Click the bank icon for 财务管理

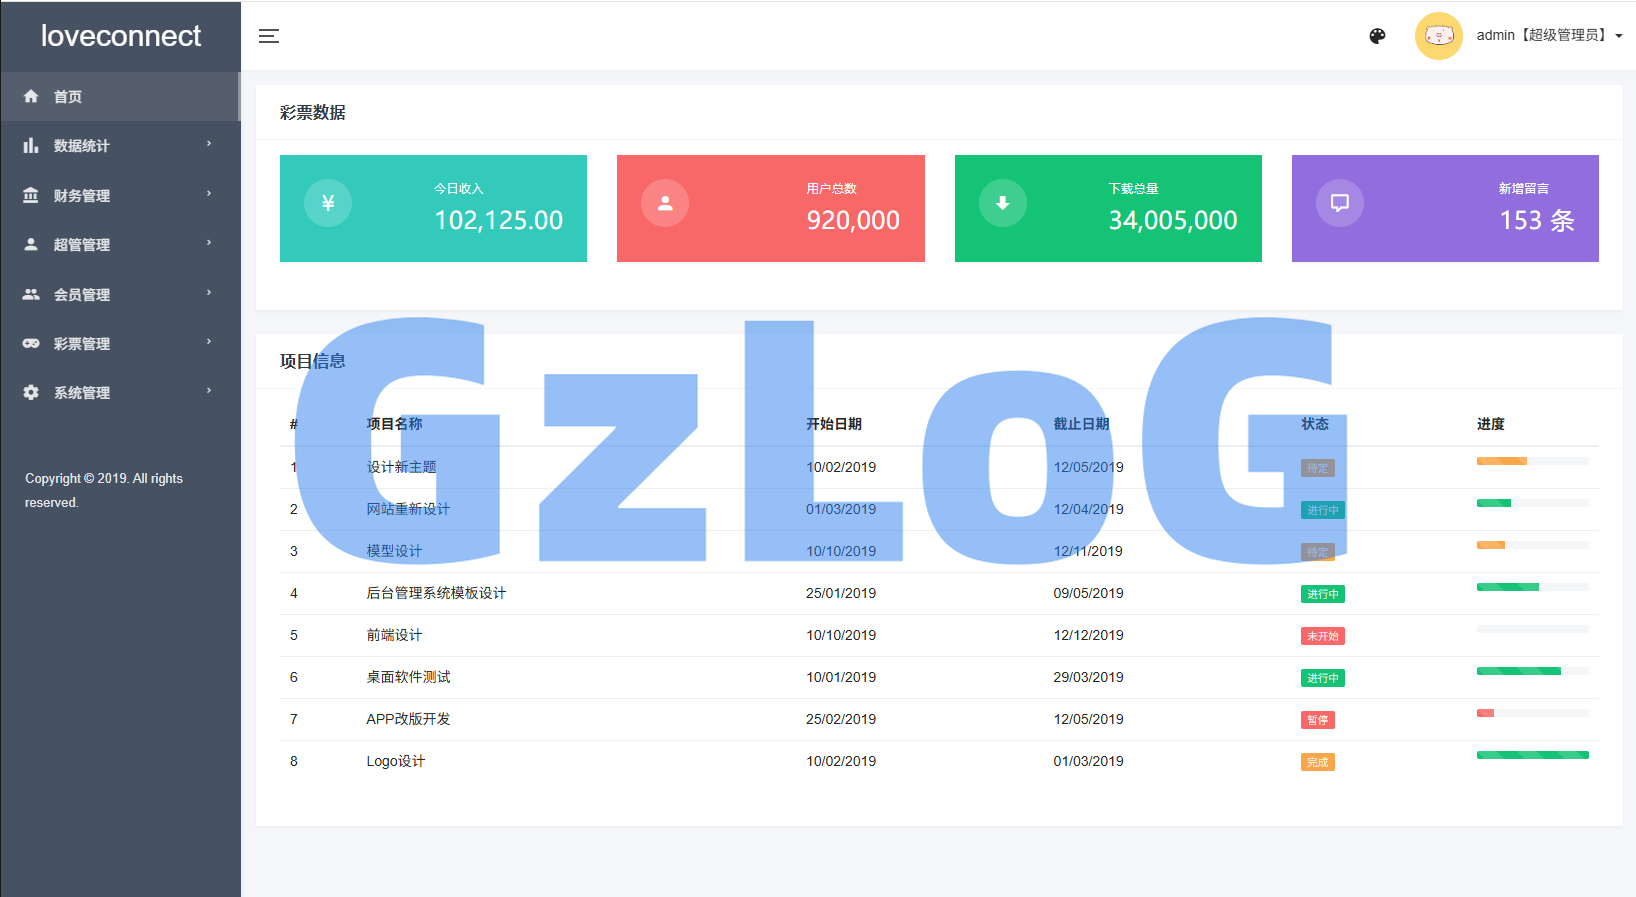point(31,195)
